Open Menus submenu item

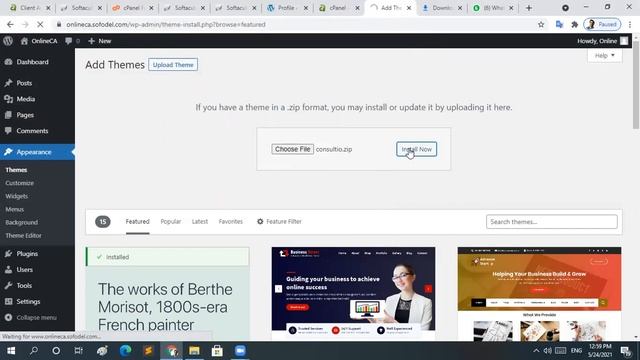click(x=15, y=209)
